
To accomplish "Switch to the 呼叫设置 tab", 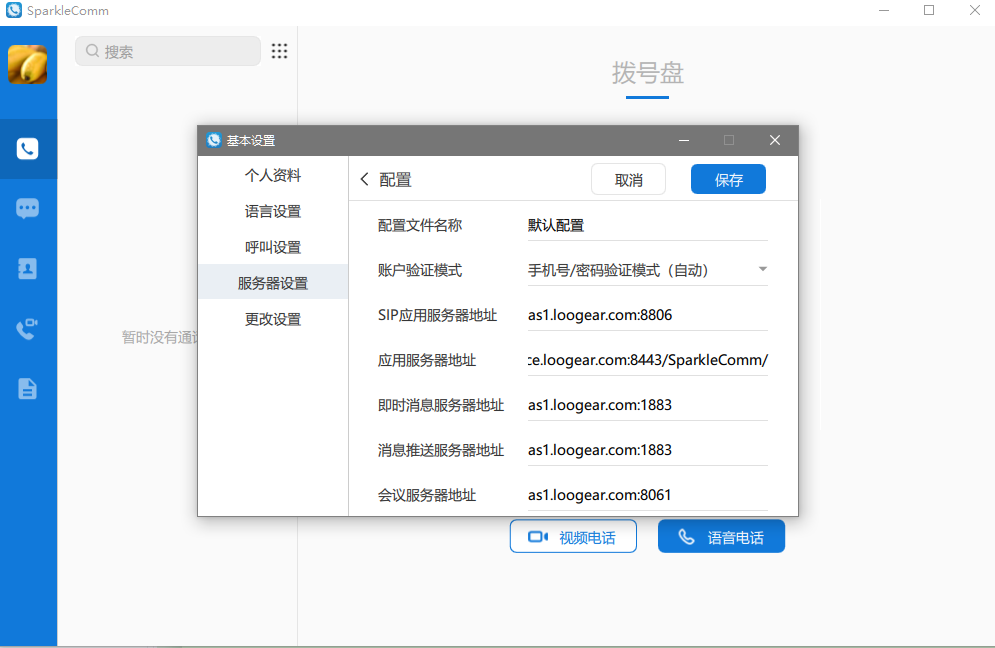I will click(273, 247).
